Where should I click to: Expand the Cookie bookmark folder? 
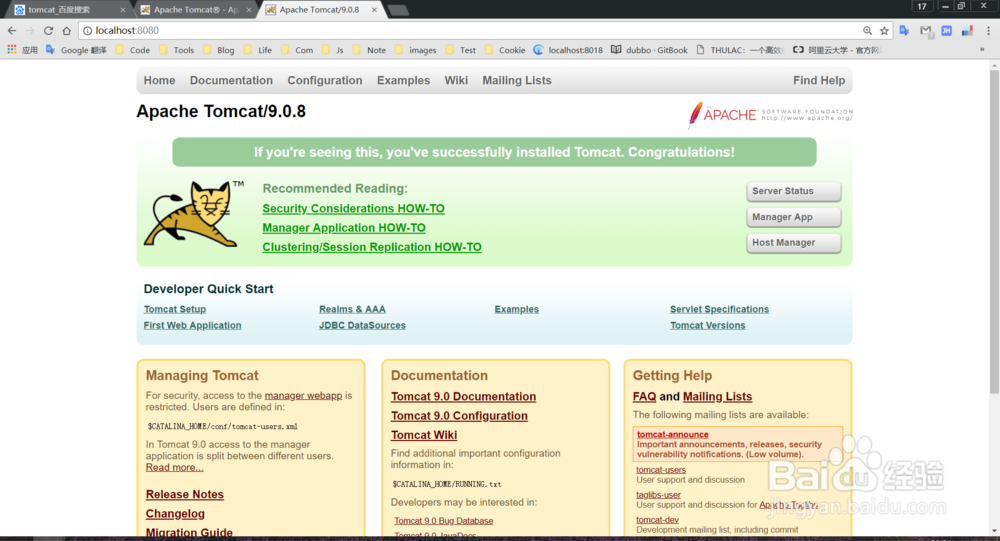pyautogui.click(x=505, y=50)
